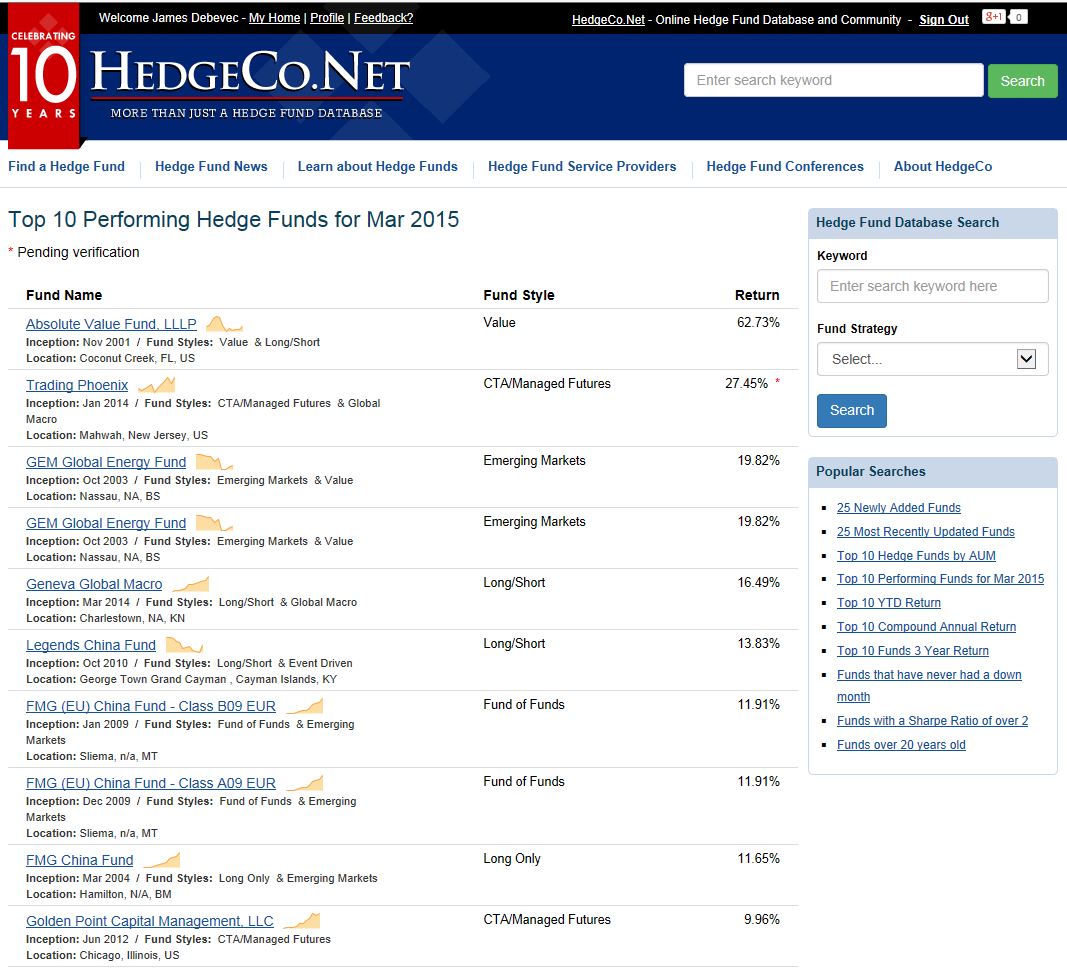View the sparkline chart beside Geneva Global Macro
1067x973 pixels.
tap(191, 584)
